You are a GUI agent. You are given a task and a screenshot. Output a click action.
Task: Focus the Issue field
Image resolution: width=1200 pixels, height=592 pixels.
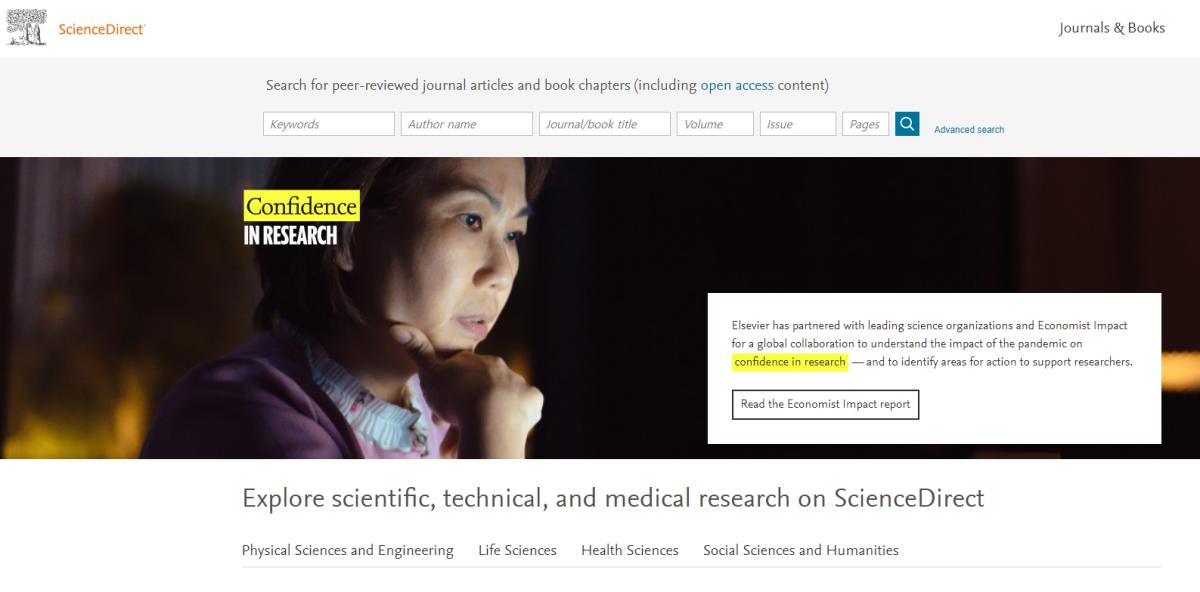798,124
